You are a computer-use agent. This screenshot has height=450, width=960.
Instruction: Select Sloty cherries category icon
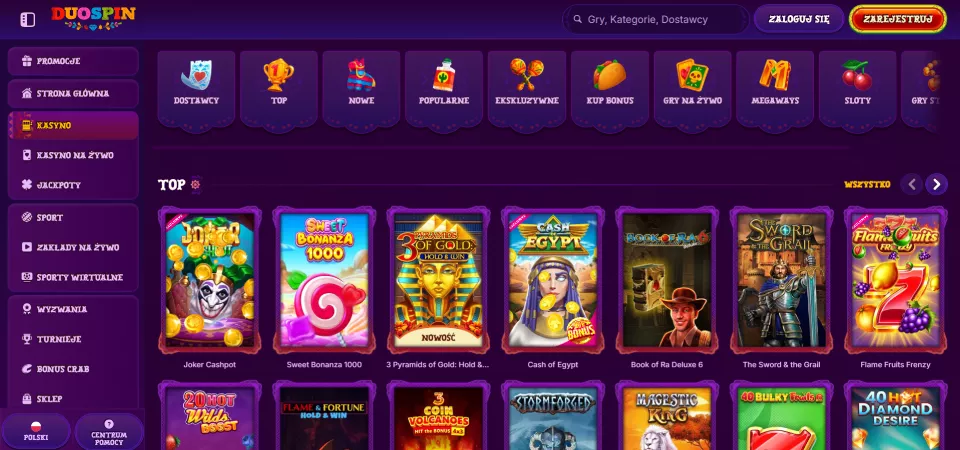(857, 75)
